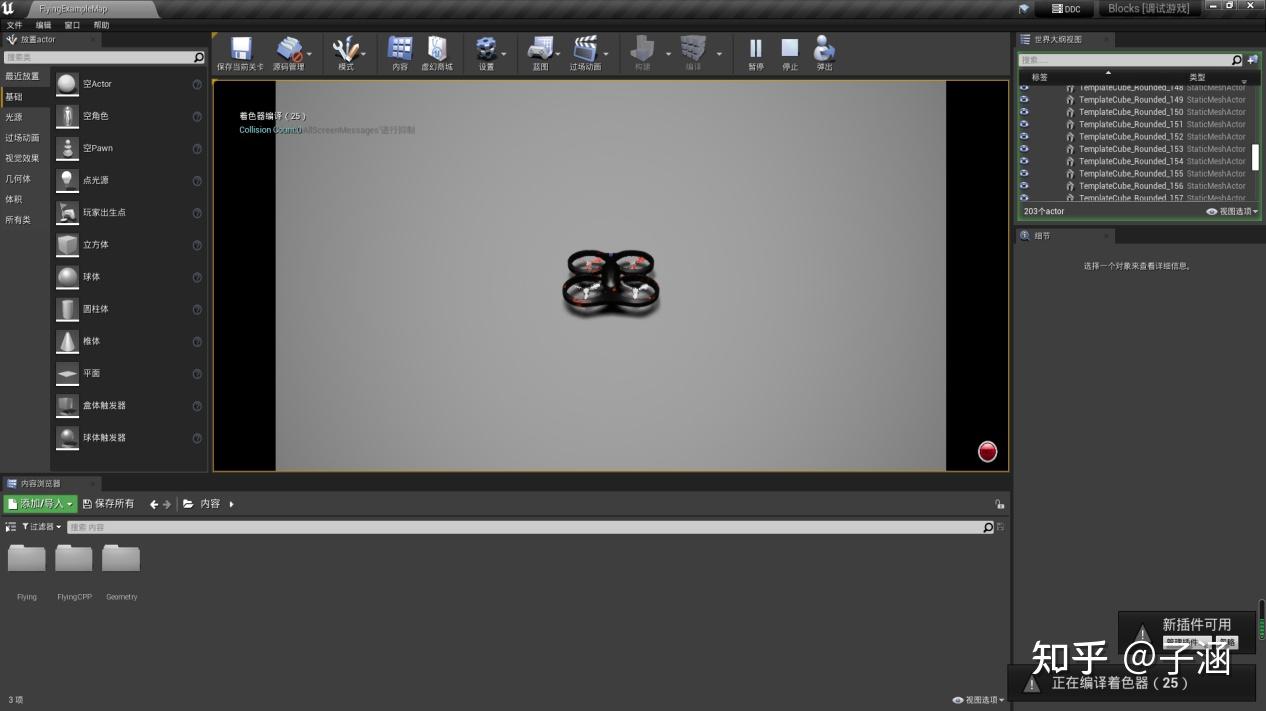Screen dimensions: 1266x711
Task: Click the Eject (弹出) toolbar icon
Action: click(x=824, y=49)
